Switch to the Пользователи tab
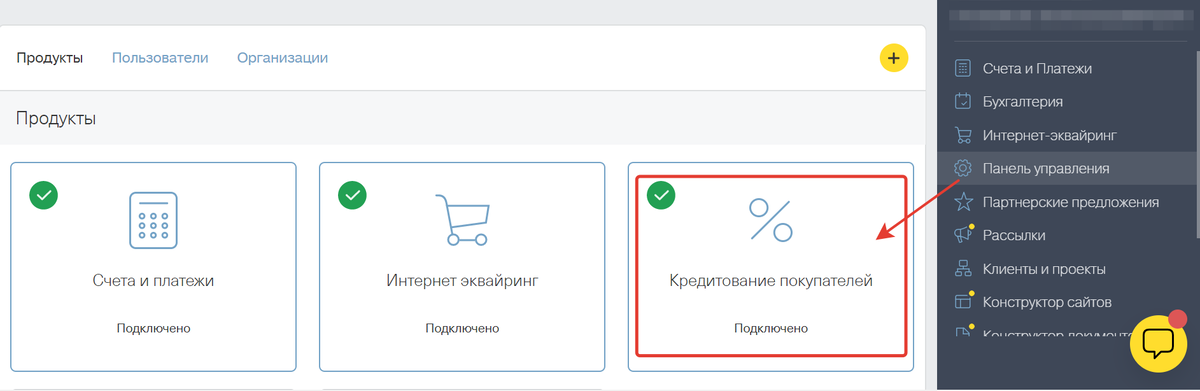Viewport: 1200px width, 391px height. pyautogui.click(x=160, y=58)
